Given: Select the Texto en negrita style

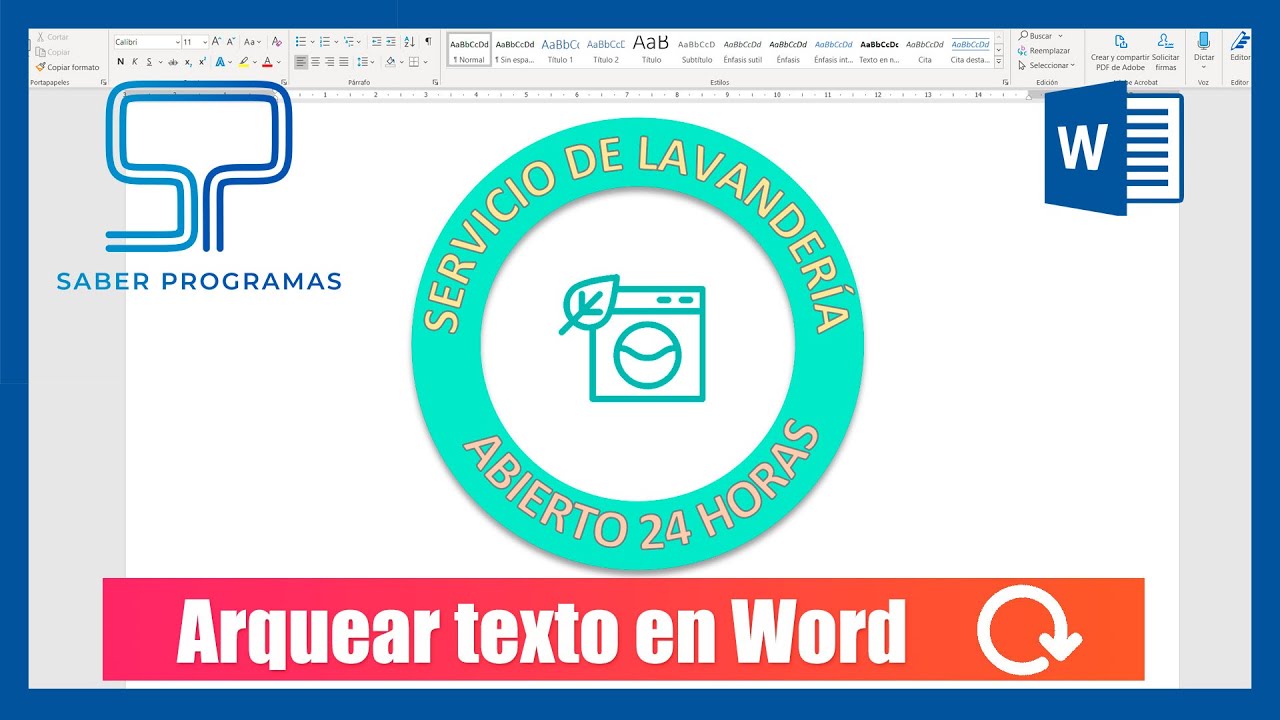Looking at the screenshot, I should (x=879, y=52).
